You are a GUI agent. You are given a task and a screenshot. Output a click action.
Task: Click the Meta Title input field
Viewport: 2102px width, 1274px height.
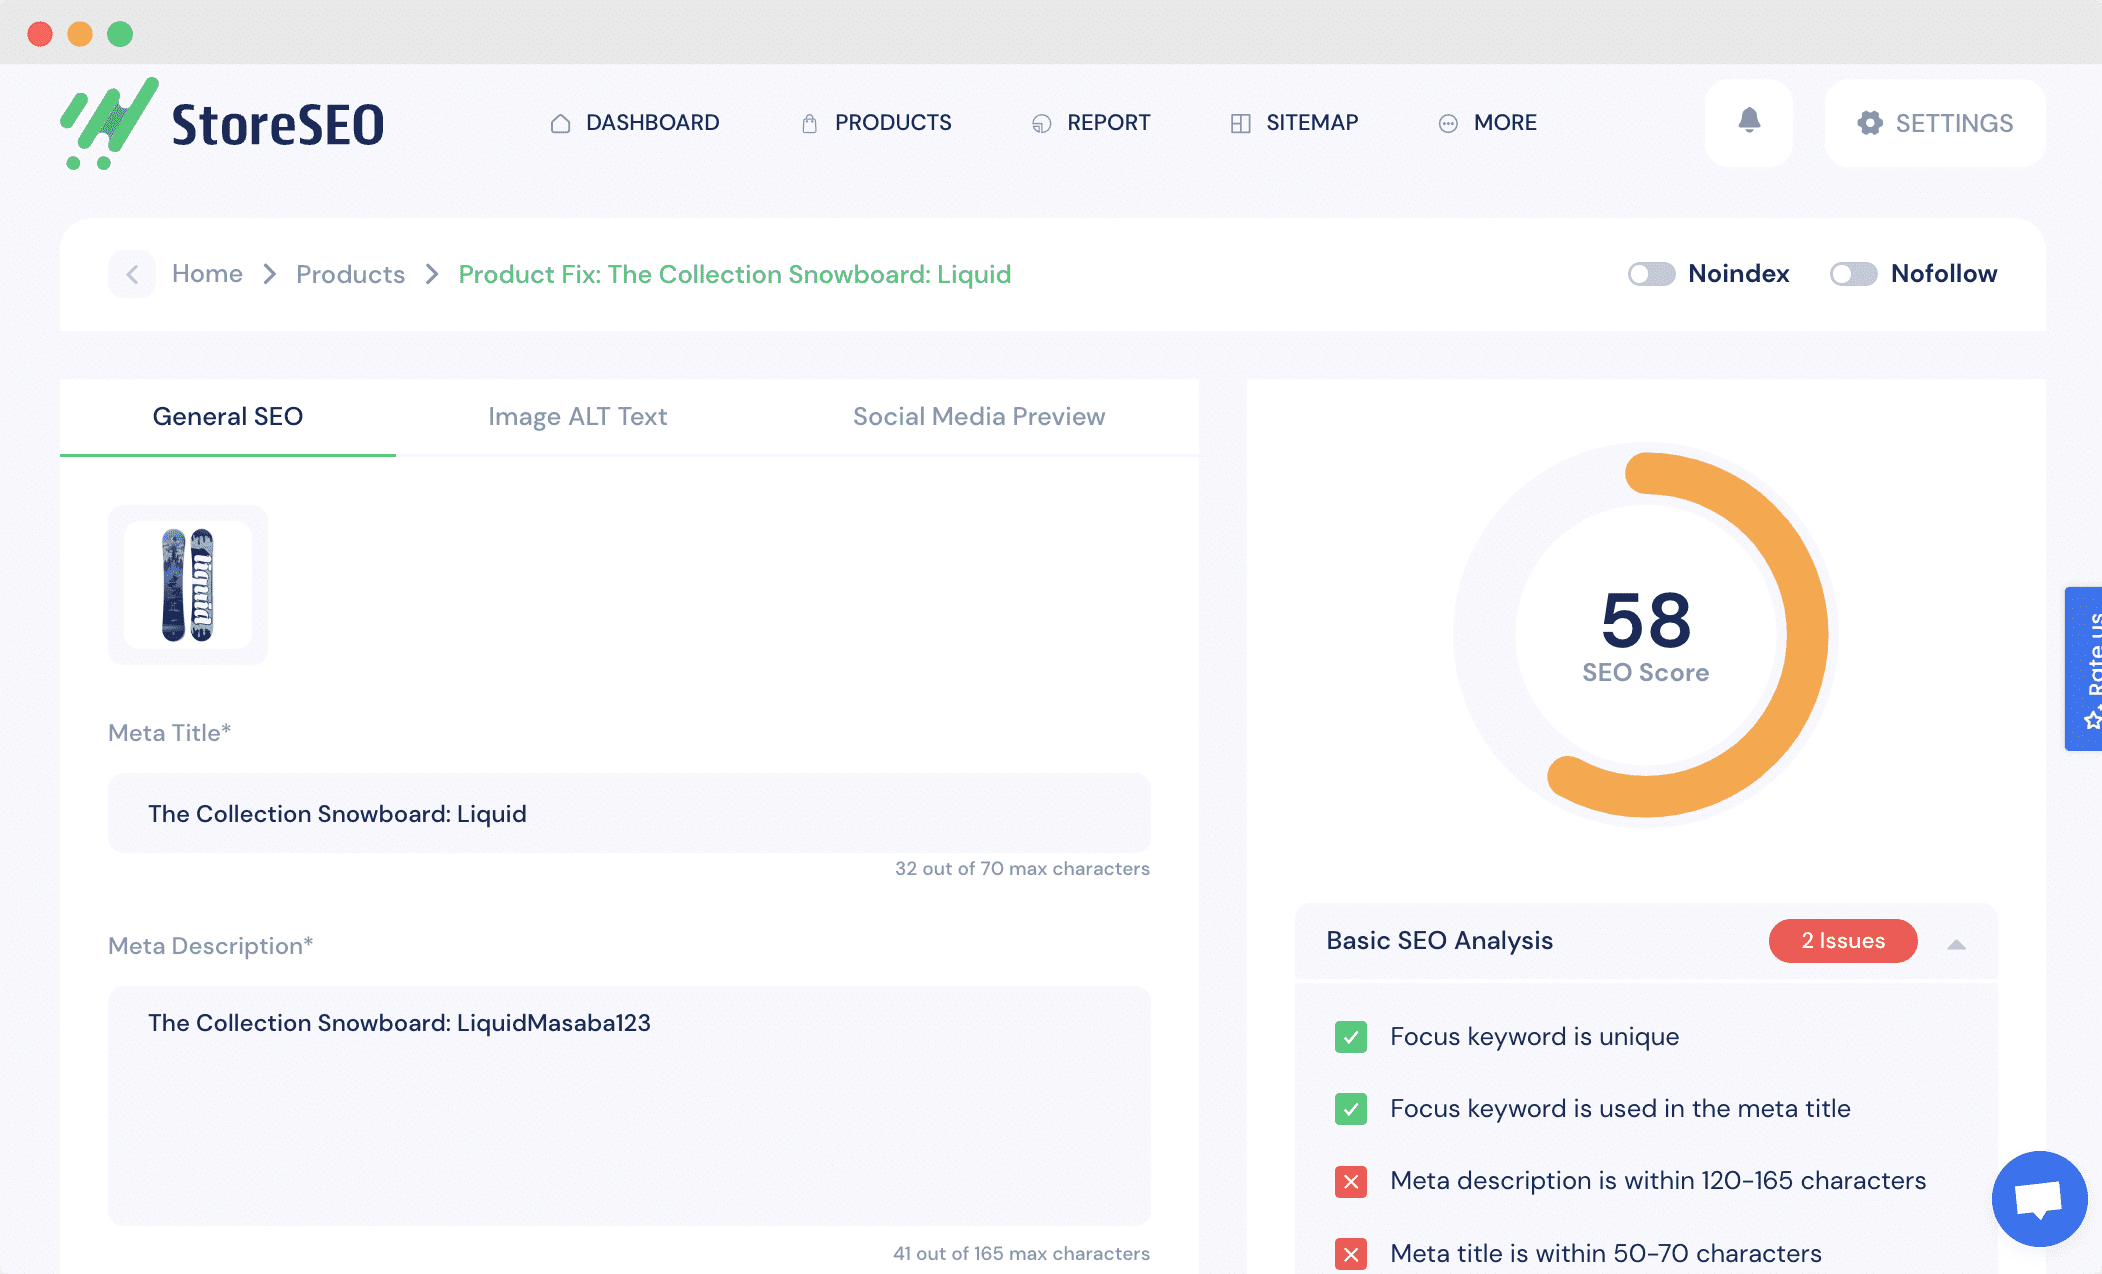[x=629, y=812]
